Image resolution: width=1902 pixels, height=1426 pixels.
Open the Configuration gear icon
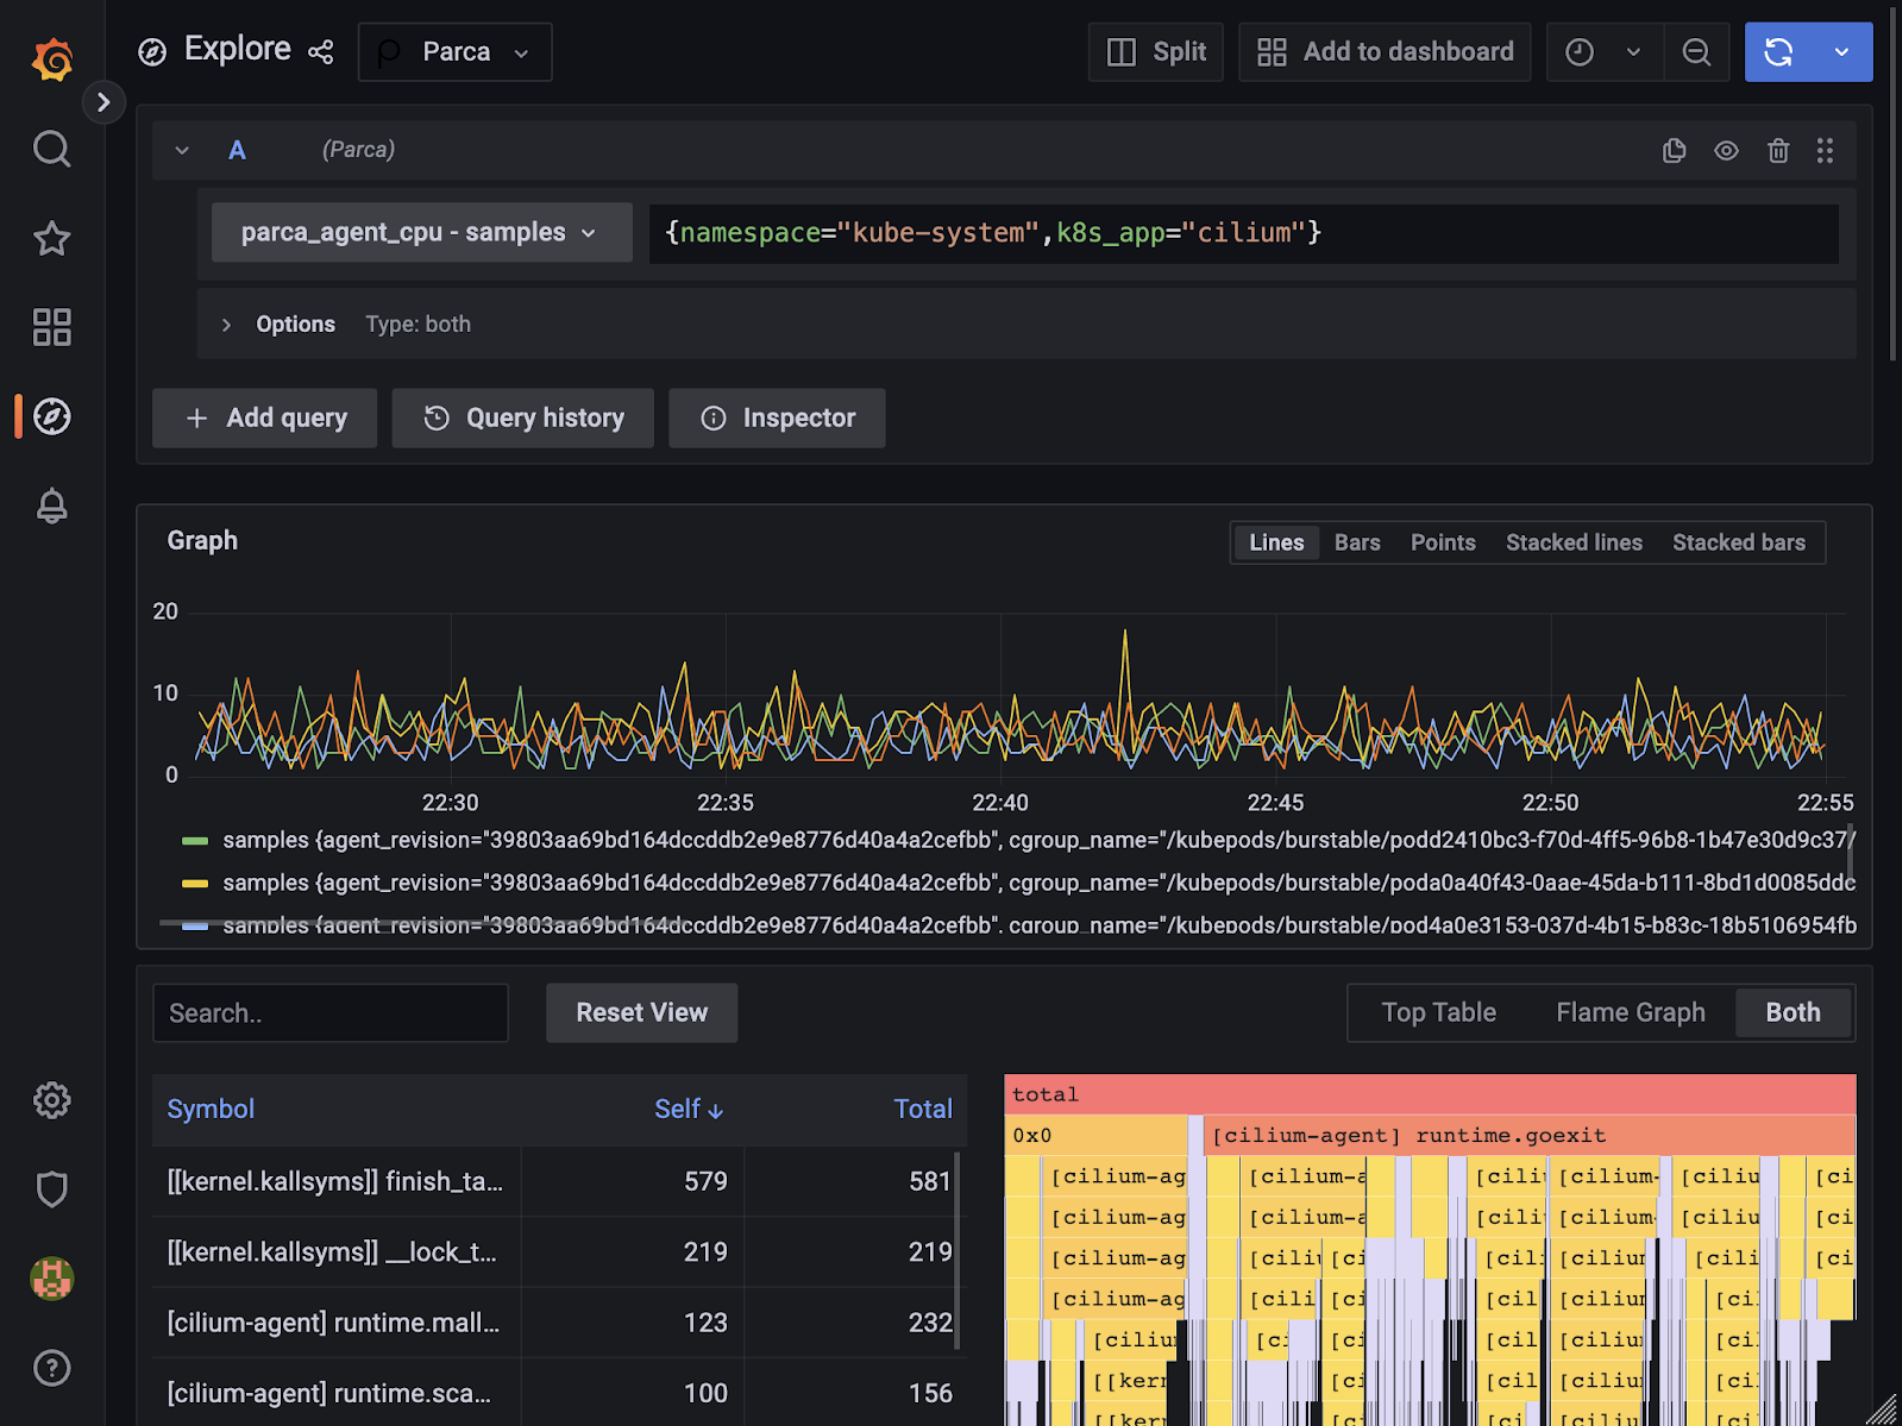pos(52,1100)
